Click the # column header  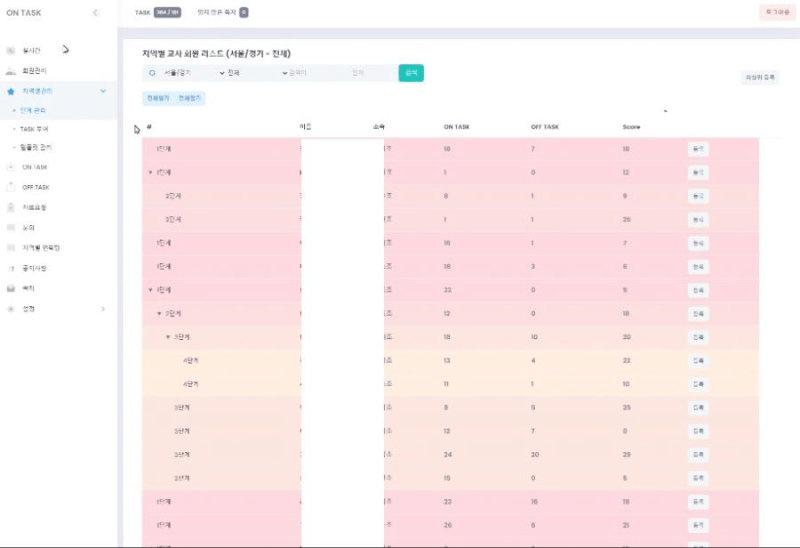[149, 127]
